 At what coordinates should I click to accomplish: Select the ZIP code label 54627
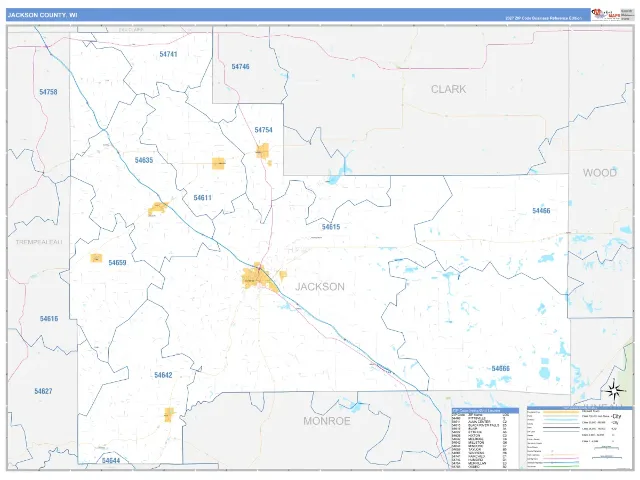tap(43, 391)
